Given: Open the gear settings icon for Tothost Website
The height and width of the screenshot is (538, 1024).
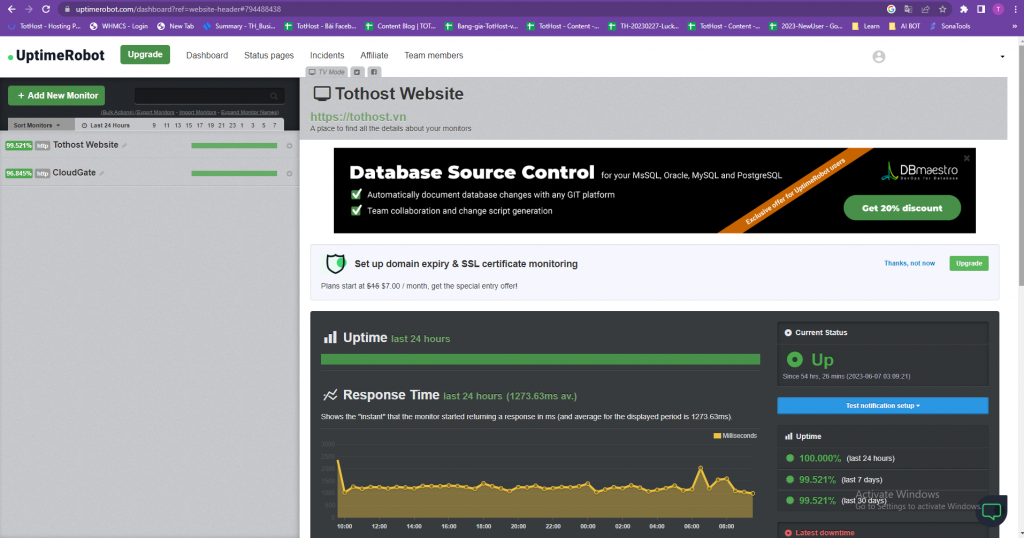Looking at the screenshot, I should pos(289,146).
